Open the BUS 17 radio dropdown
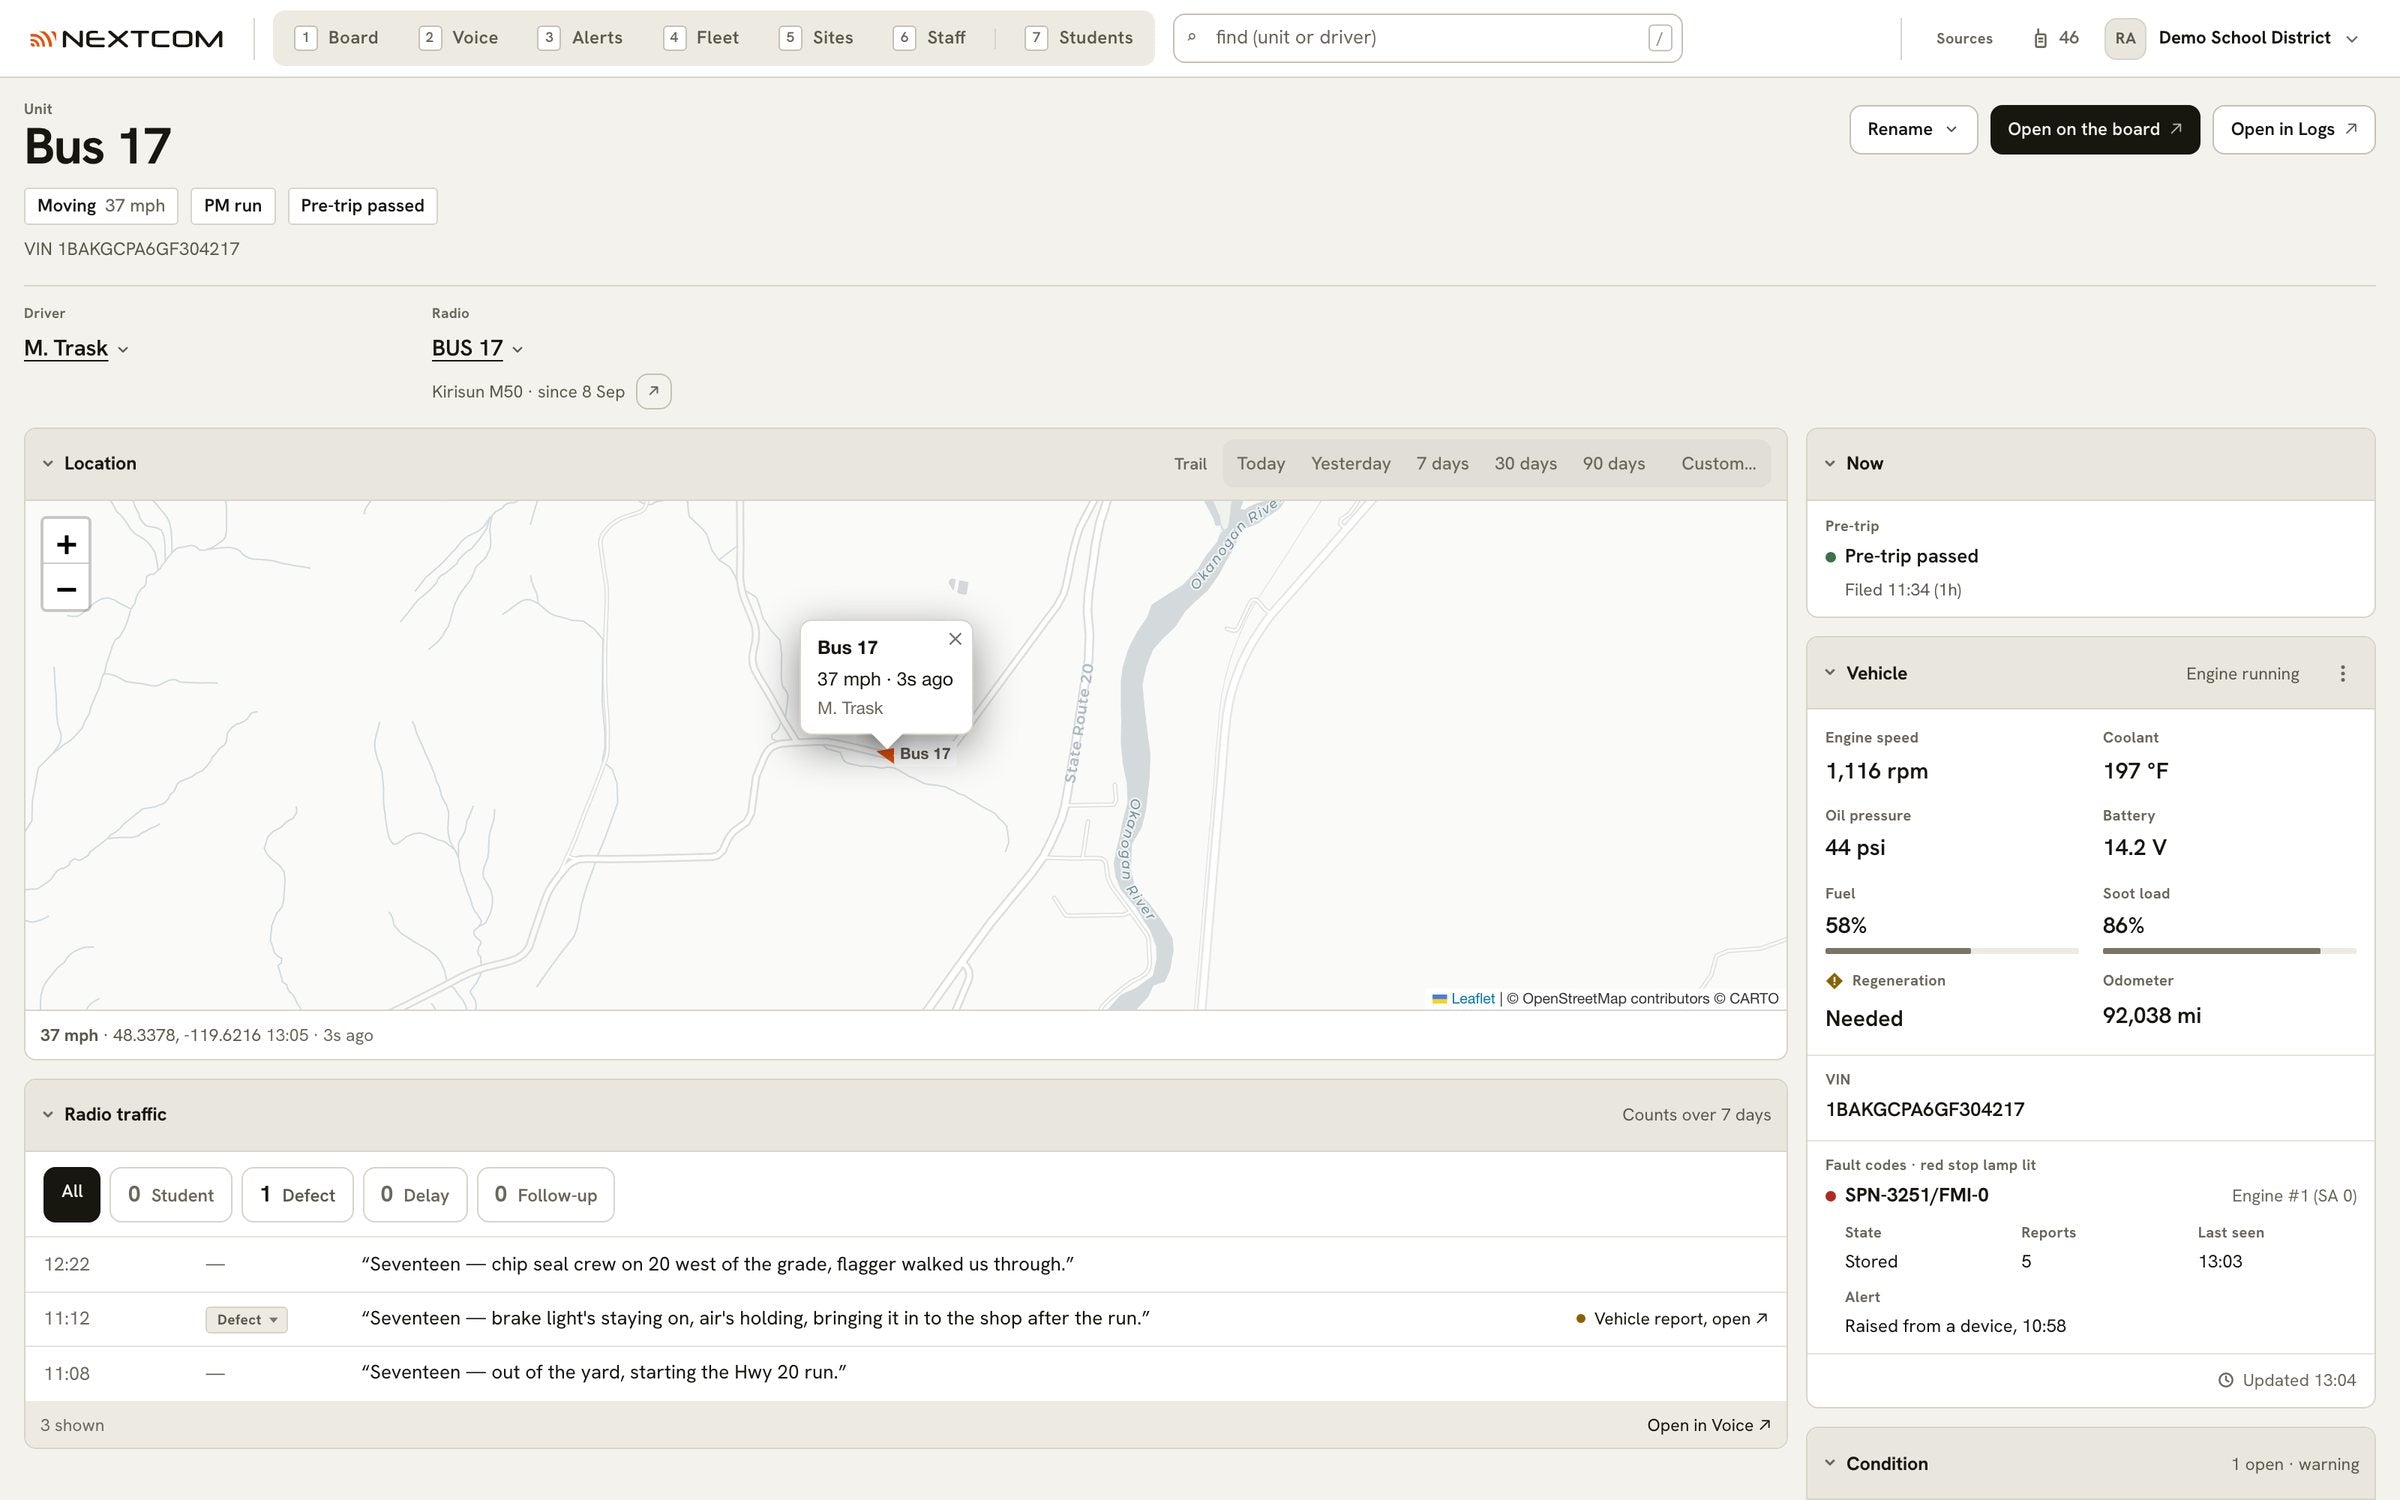Screen dimensions: 2400x1500 [478, 348]
